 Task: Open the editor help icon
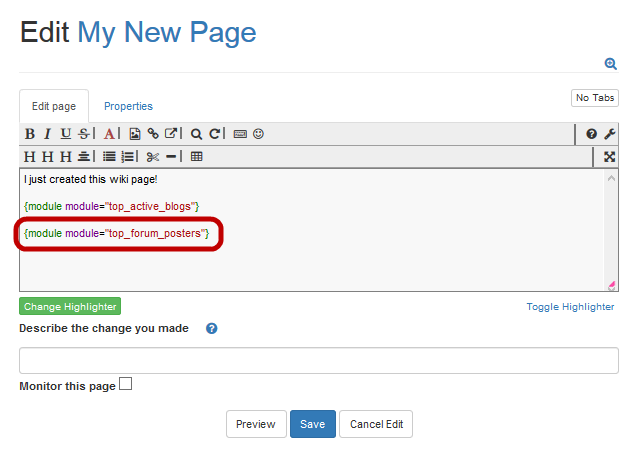tap(592, 134)
